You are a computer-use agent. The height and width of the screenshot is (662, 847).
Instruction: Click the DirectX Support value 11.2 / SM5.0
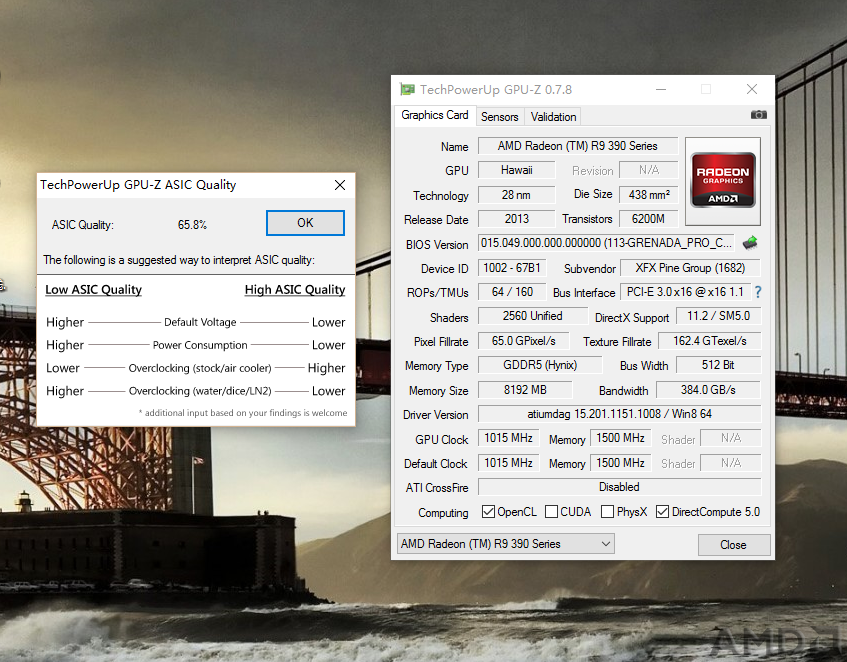coord(718,316)
